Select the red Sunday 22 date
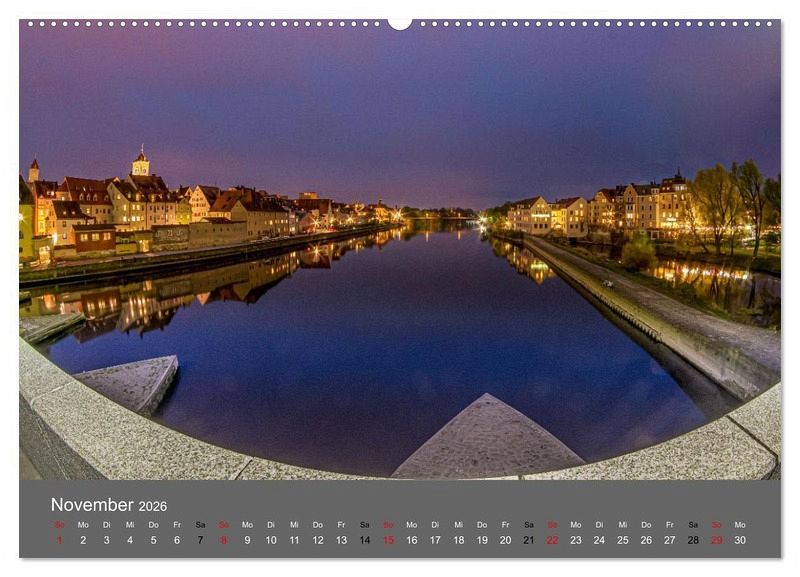Image resolution: width=800 pixels, height=577 pixels. (553, 540)
